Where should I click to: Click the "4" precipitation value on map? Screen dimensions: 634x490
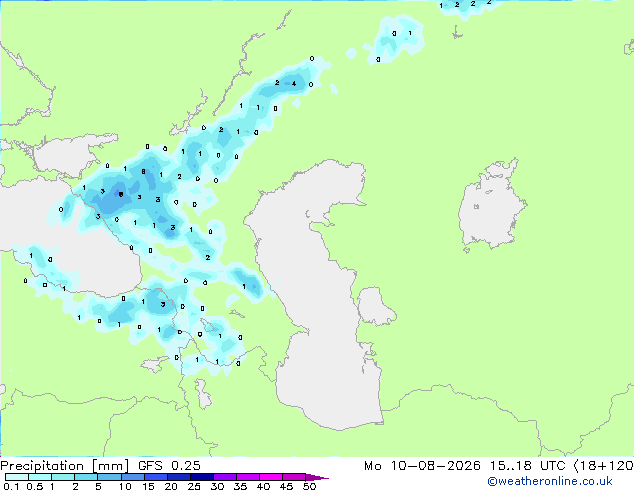pyautogui.click(x=294, y=84)
